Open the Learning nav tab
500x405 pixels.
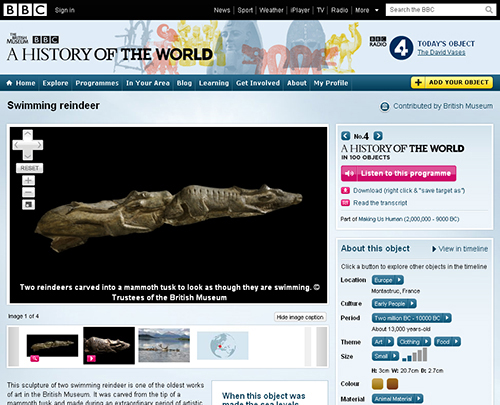point(214,83)
